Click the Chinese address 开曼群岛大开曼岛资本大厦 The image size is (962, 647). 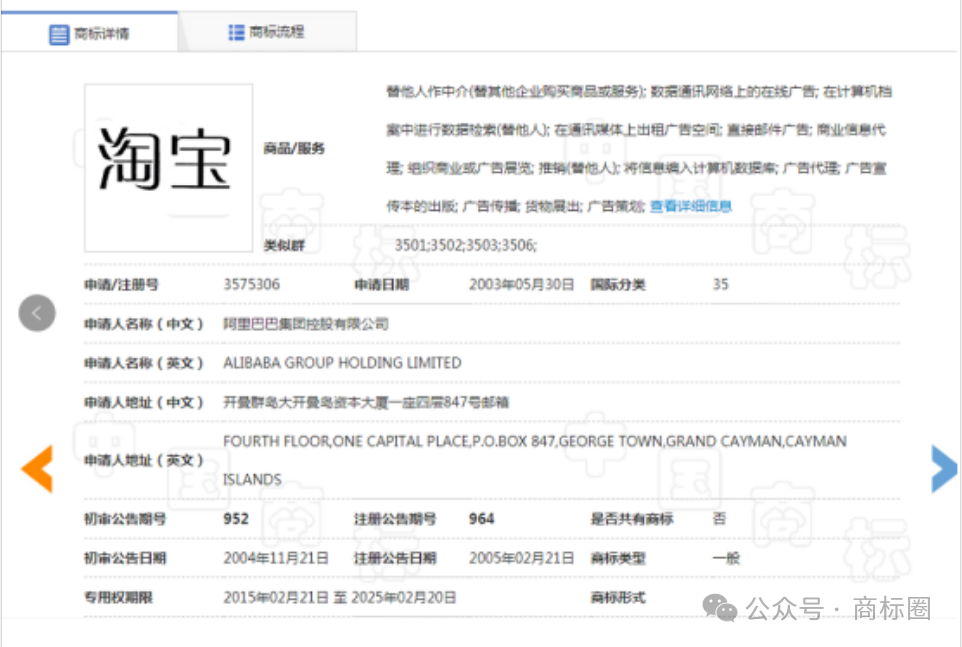pos(366,402)
